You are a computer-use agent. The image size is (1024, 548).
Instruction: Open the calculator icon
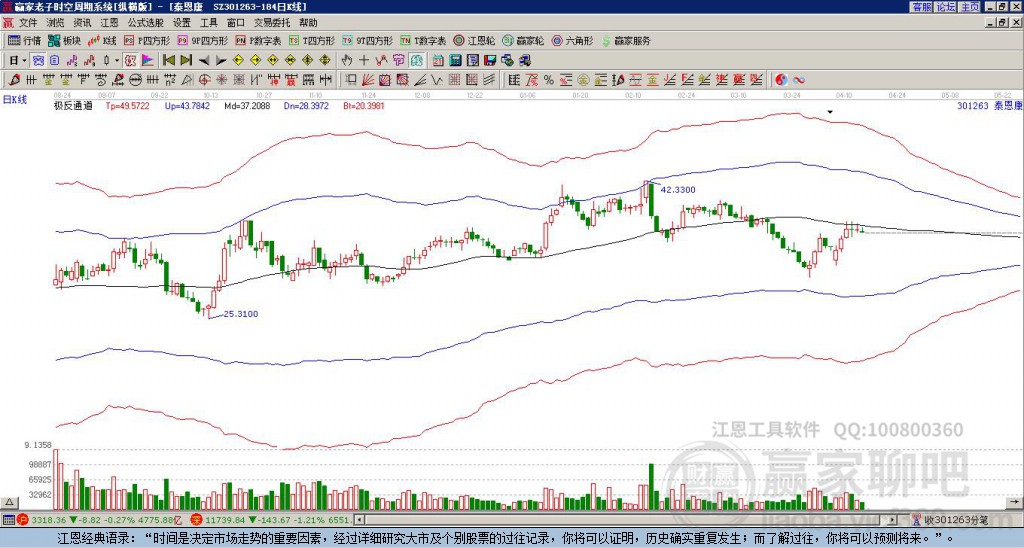tap(455, 61)
